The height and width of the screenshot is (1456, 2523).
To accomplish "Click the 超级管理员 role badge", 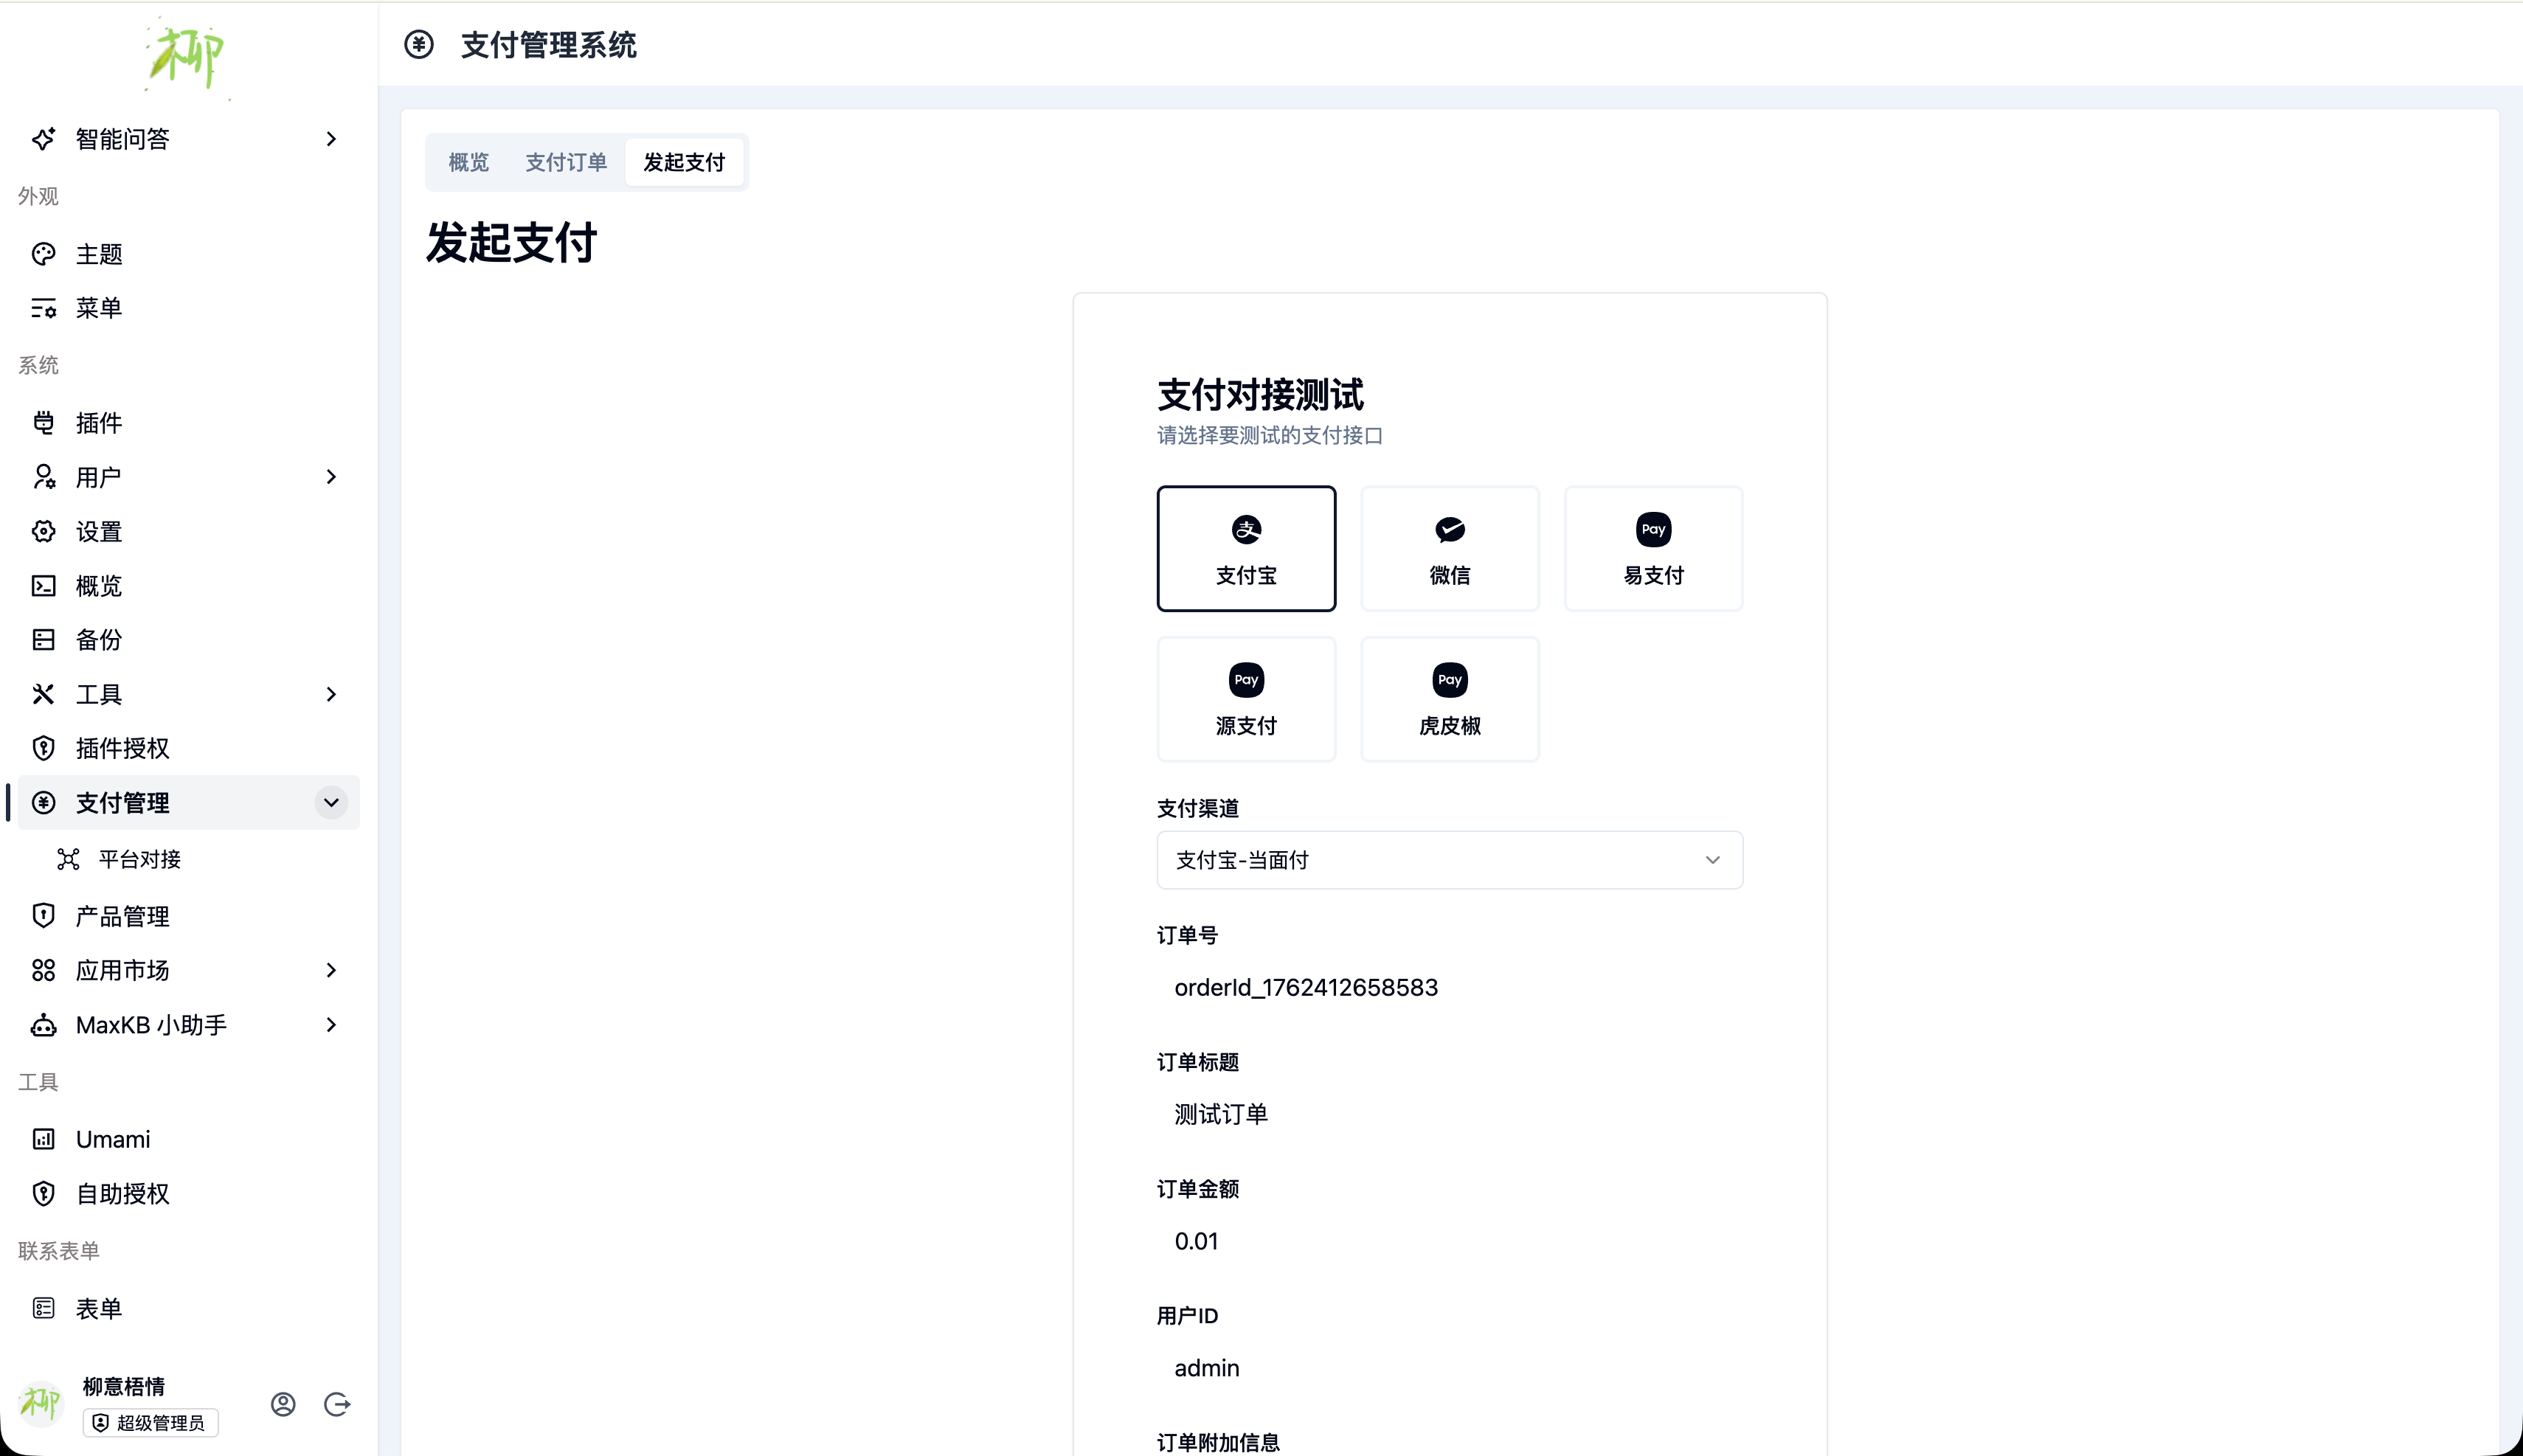I will [150, 1422].
